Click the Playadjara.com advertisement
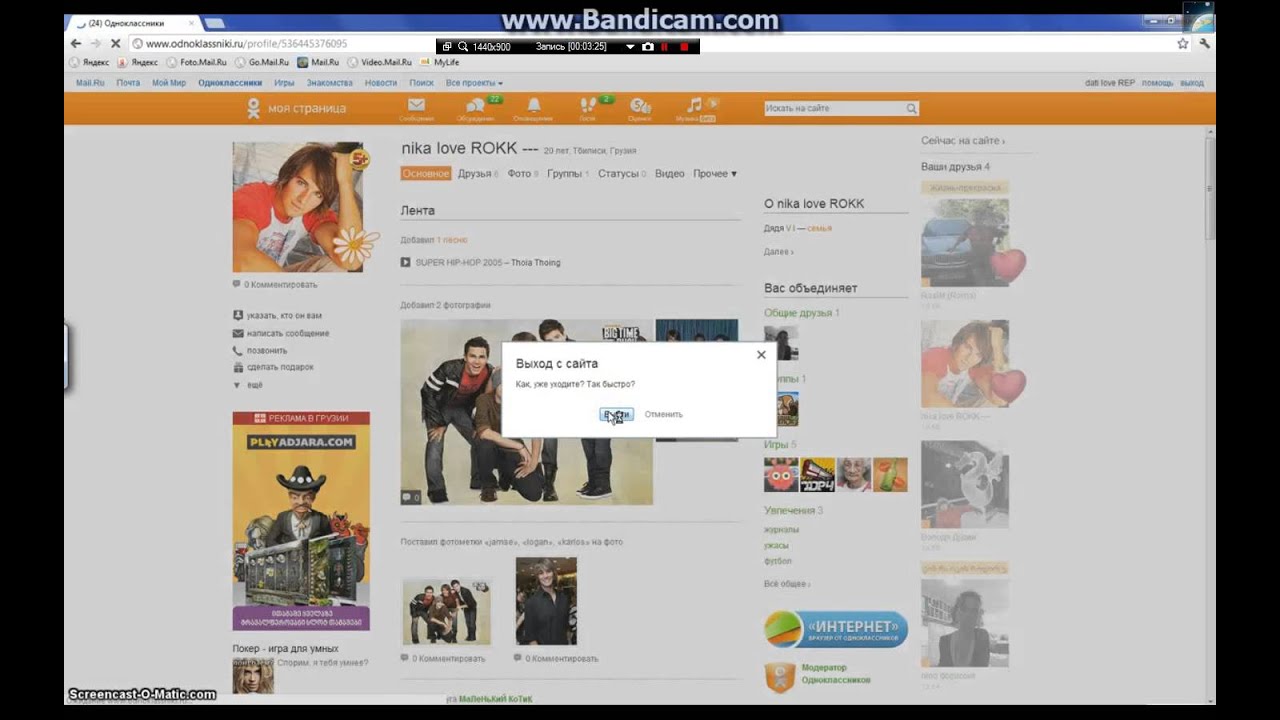This screenshot has width=1280, height=720. (x=301, y=521)
